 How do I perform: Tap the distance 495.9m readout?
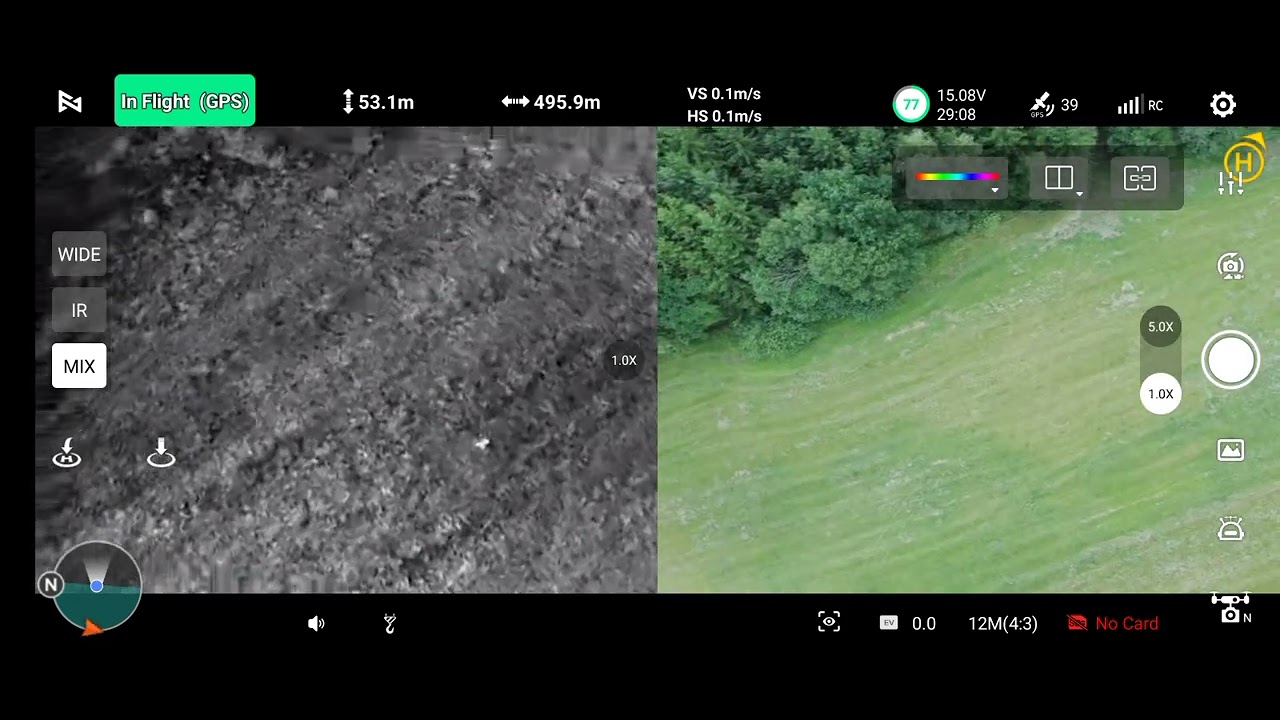coord(551,102)
